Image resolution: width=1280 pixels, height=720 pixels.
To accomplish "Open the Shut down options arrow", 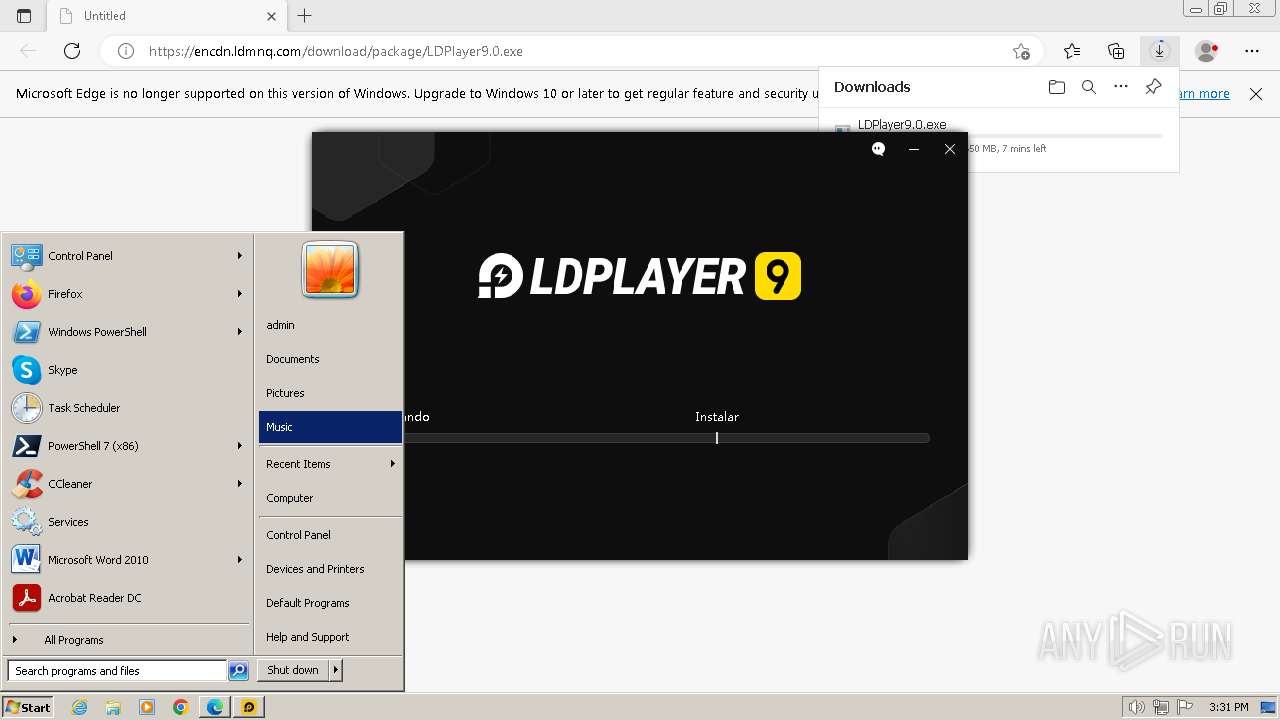I will coord(336,670).
